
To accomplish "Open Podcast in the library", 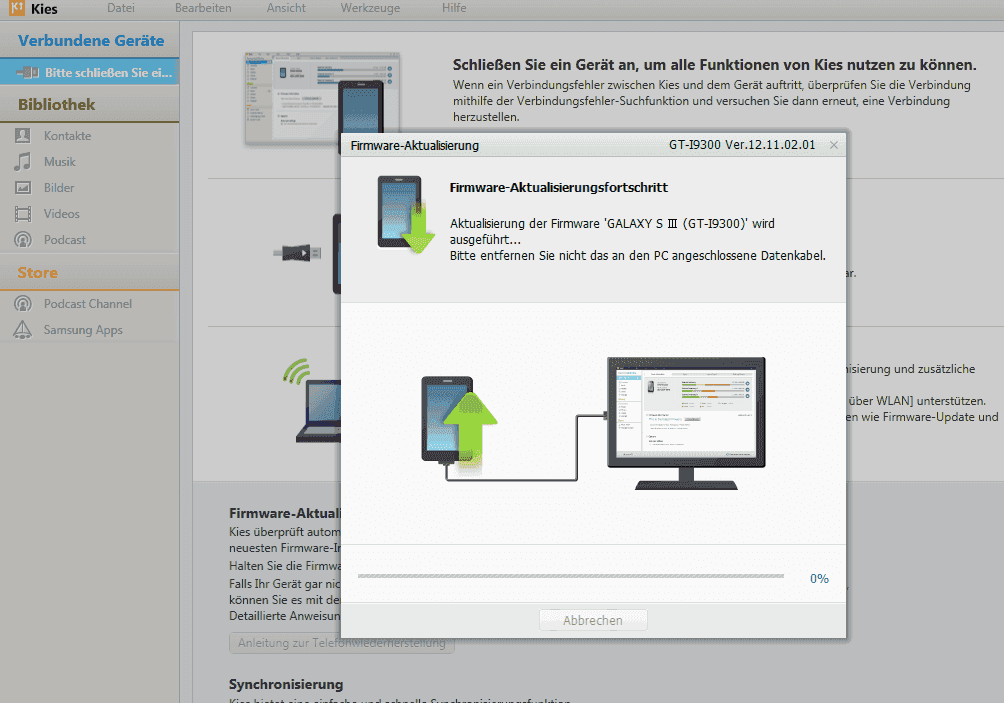I will coord(65,240).
